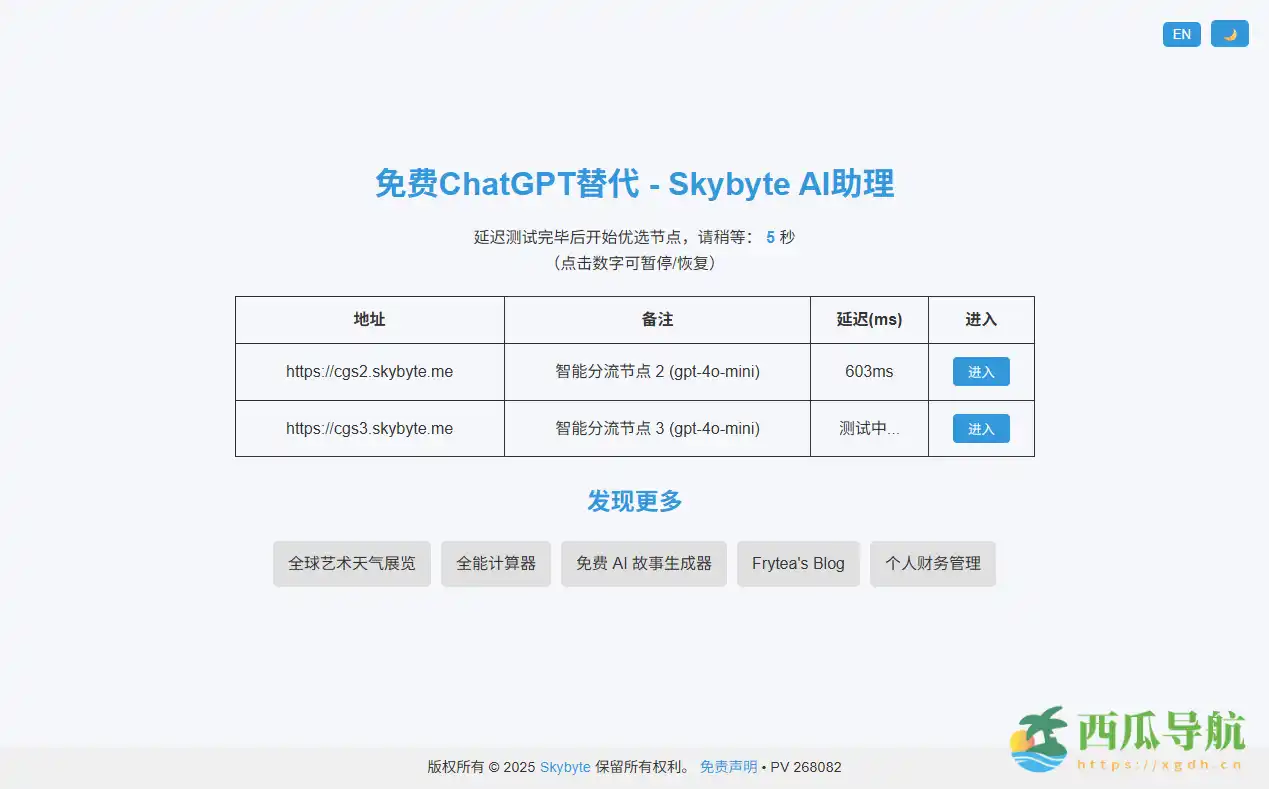Open 个人财务管理
Viewport: 1269px width, 789px height.
pos(932,563)
